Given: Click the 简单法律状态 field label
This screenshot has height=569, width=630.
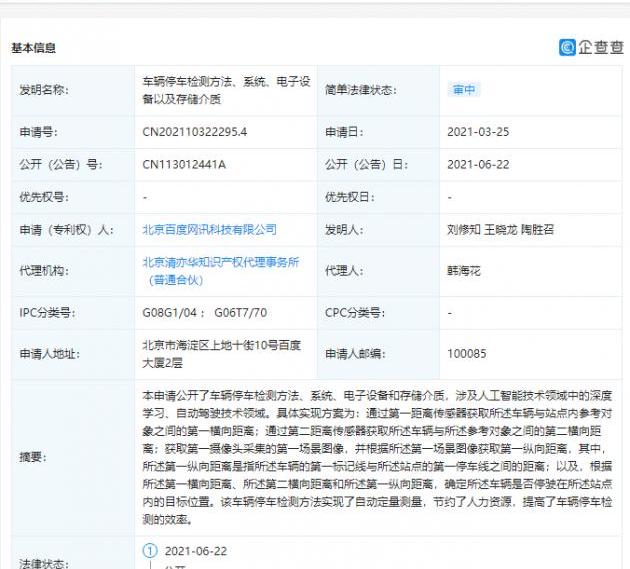Looking at the screenshot, I should point(360,90).
